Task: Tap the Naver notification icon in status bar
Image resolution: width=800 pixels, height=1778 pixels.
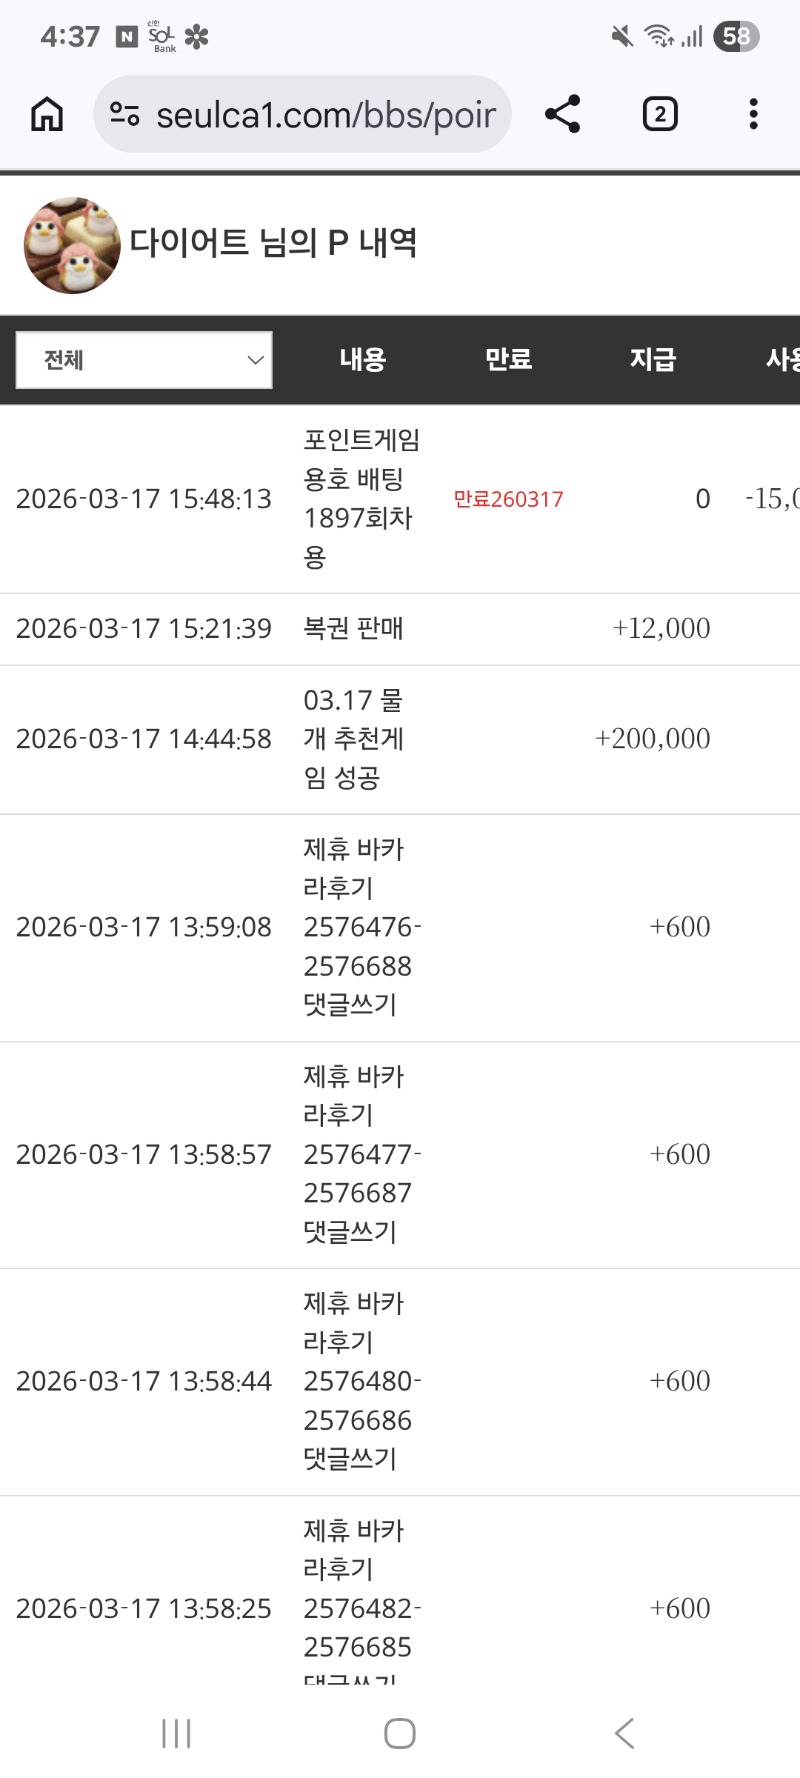Action: point(127,37)
